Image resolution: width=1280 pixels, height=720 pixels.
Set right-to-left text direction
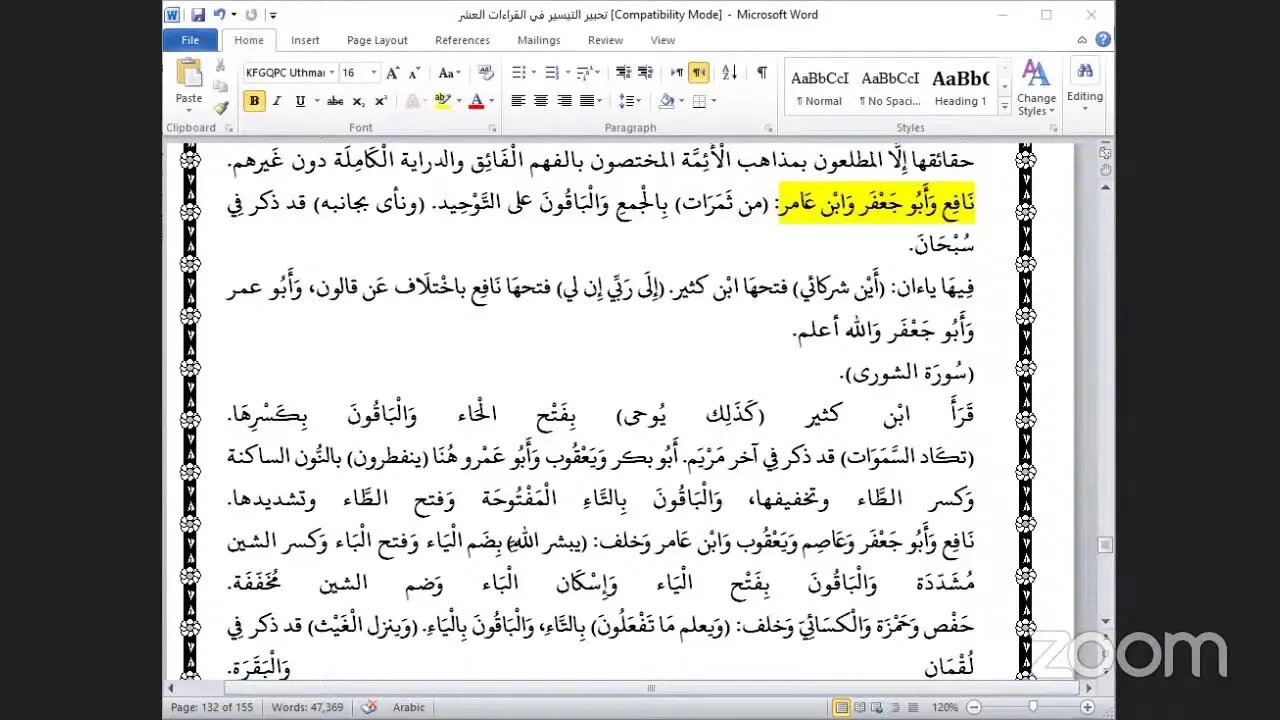(699, 72)
